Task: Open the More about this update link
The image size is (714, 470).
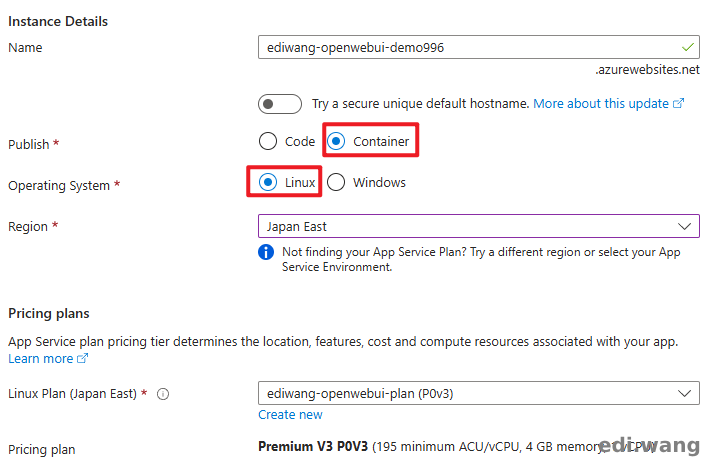Action: [x=601, y=104]
